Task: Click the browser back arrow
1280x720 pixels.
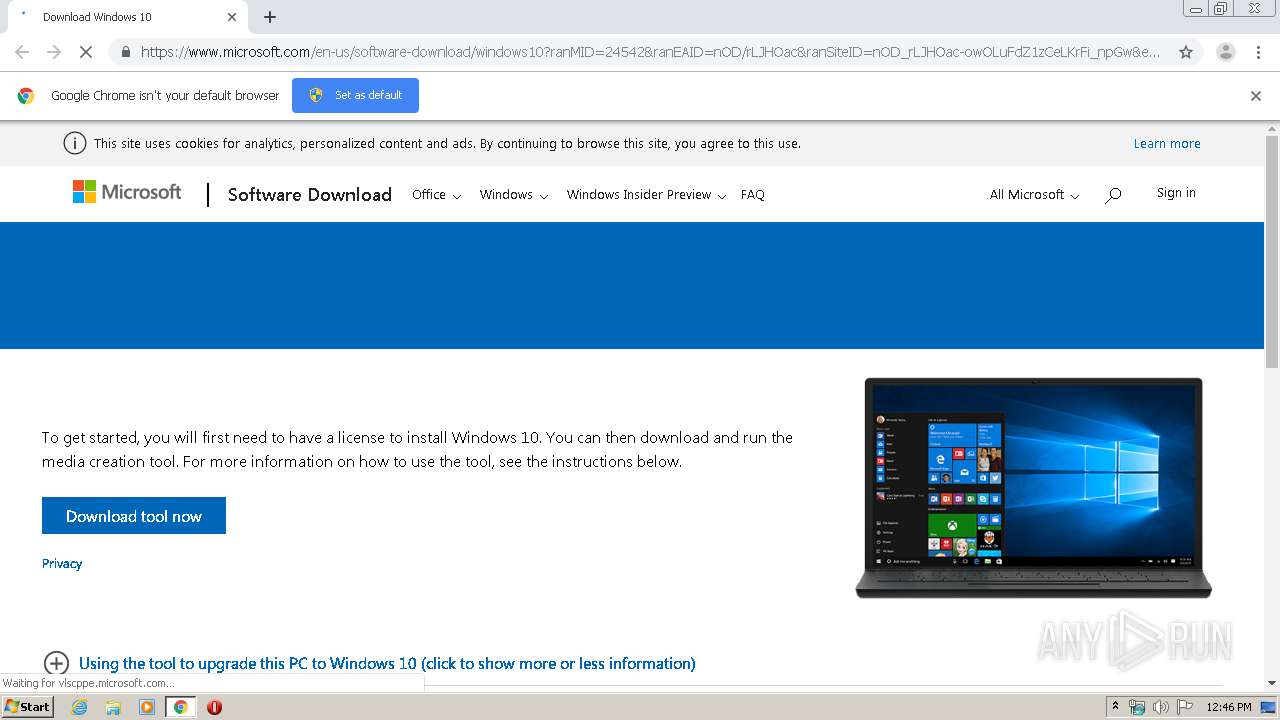Action: coord(22,52)
